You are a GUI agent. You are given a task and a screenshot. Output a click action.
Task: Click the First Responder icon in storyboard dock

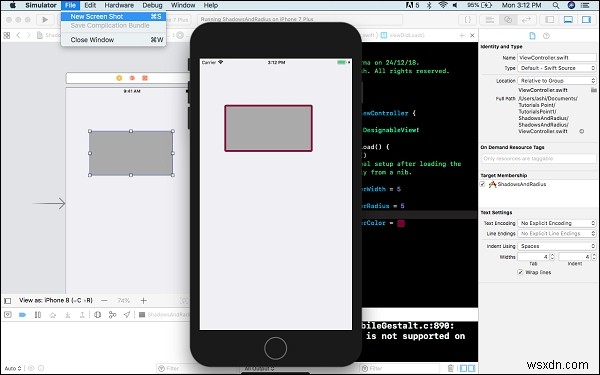point(132,78)
